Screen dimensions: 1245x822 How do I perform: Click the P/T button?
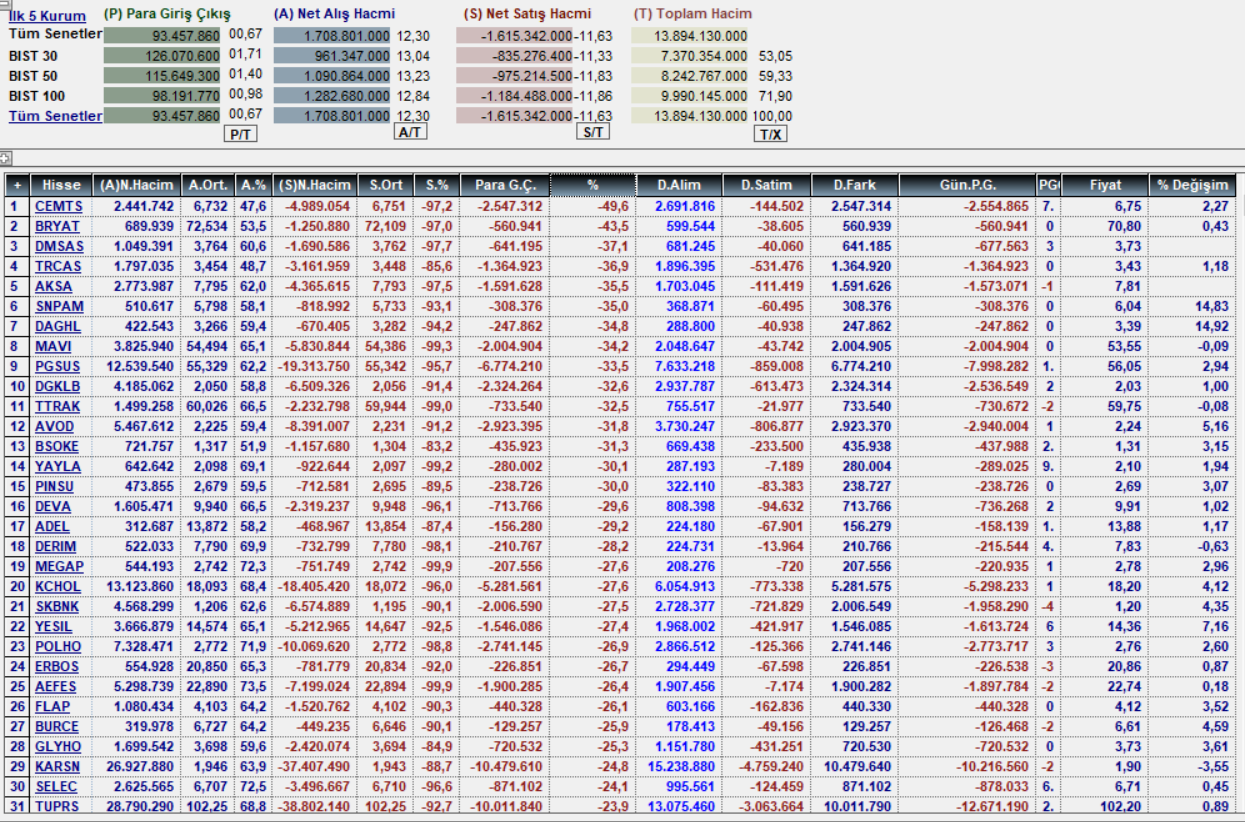pos(240,134)
